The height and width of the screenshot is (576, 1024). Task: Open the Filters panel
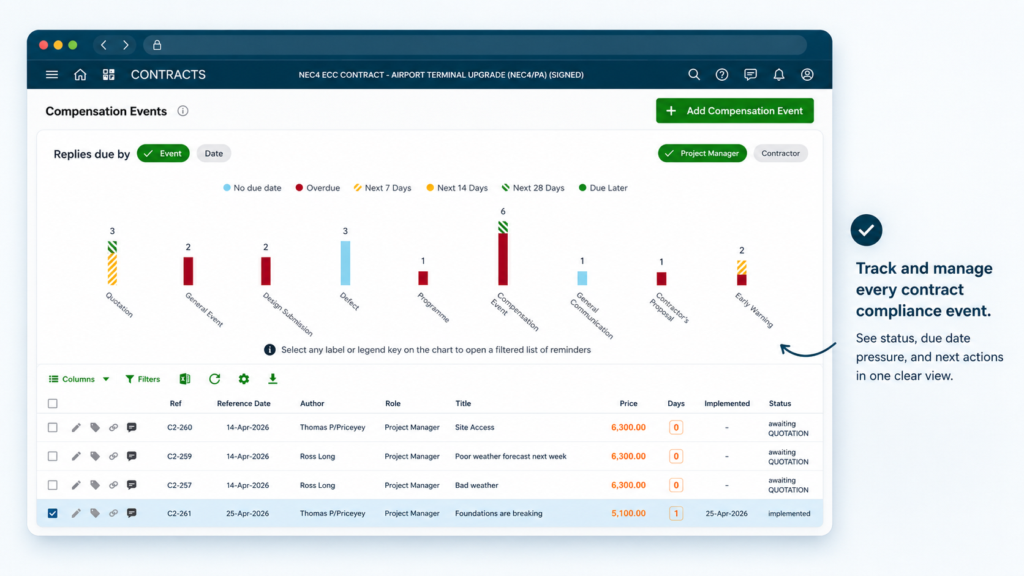(x=142, y=379)
